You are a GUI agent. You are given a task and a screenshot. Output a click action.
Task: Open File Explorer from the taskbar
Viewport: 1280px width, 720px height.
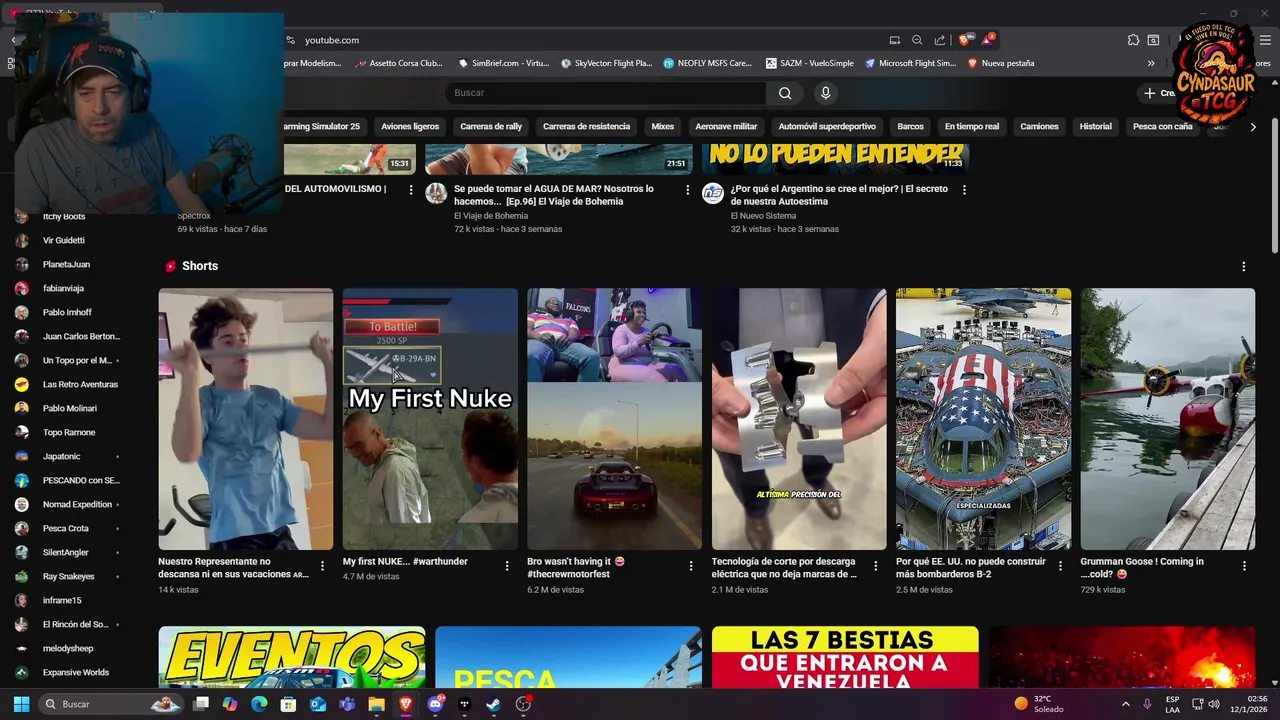coord(376,704)
